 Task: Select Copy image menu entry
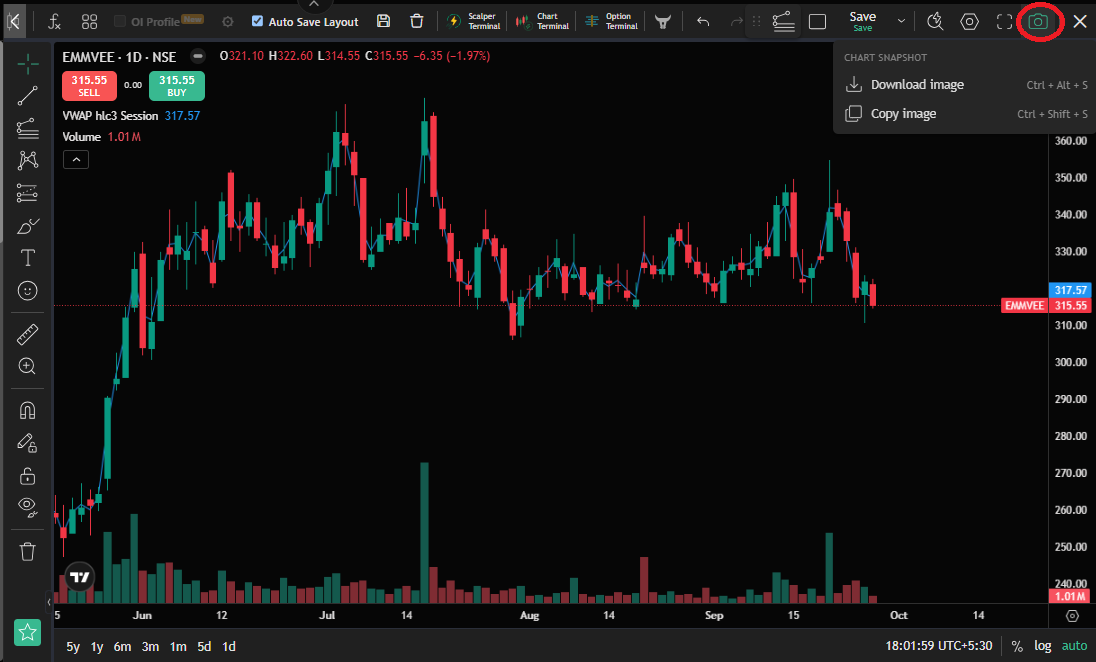(x=965, y=114)
